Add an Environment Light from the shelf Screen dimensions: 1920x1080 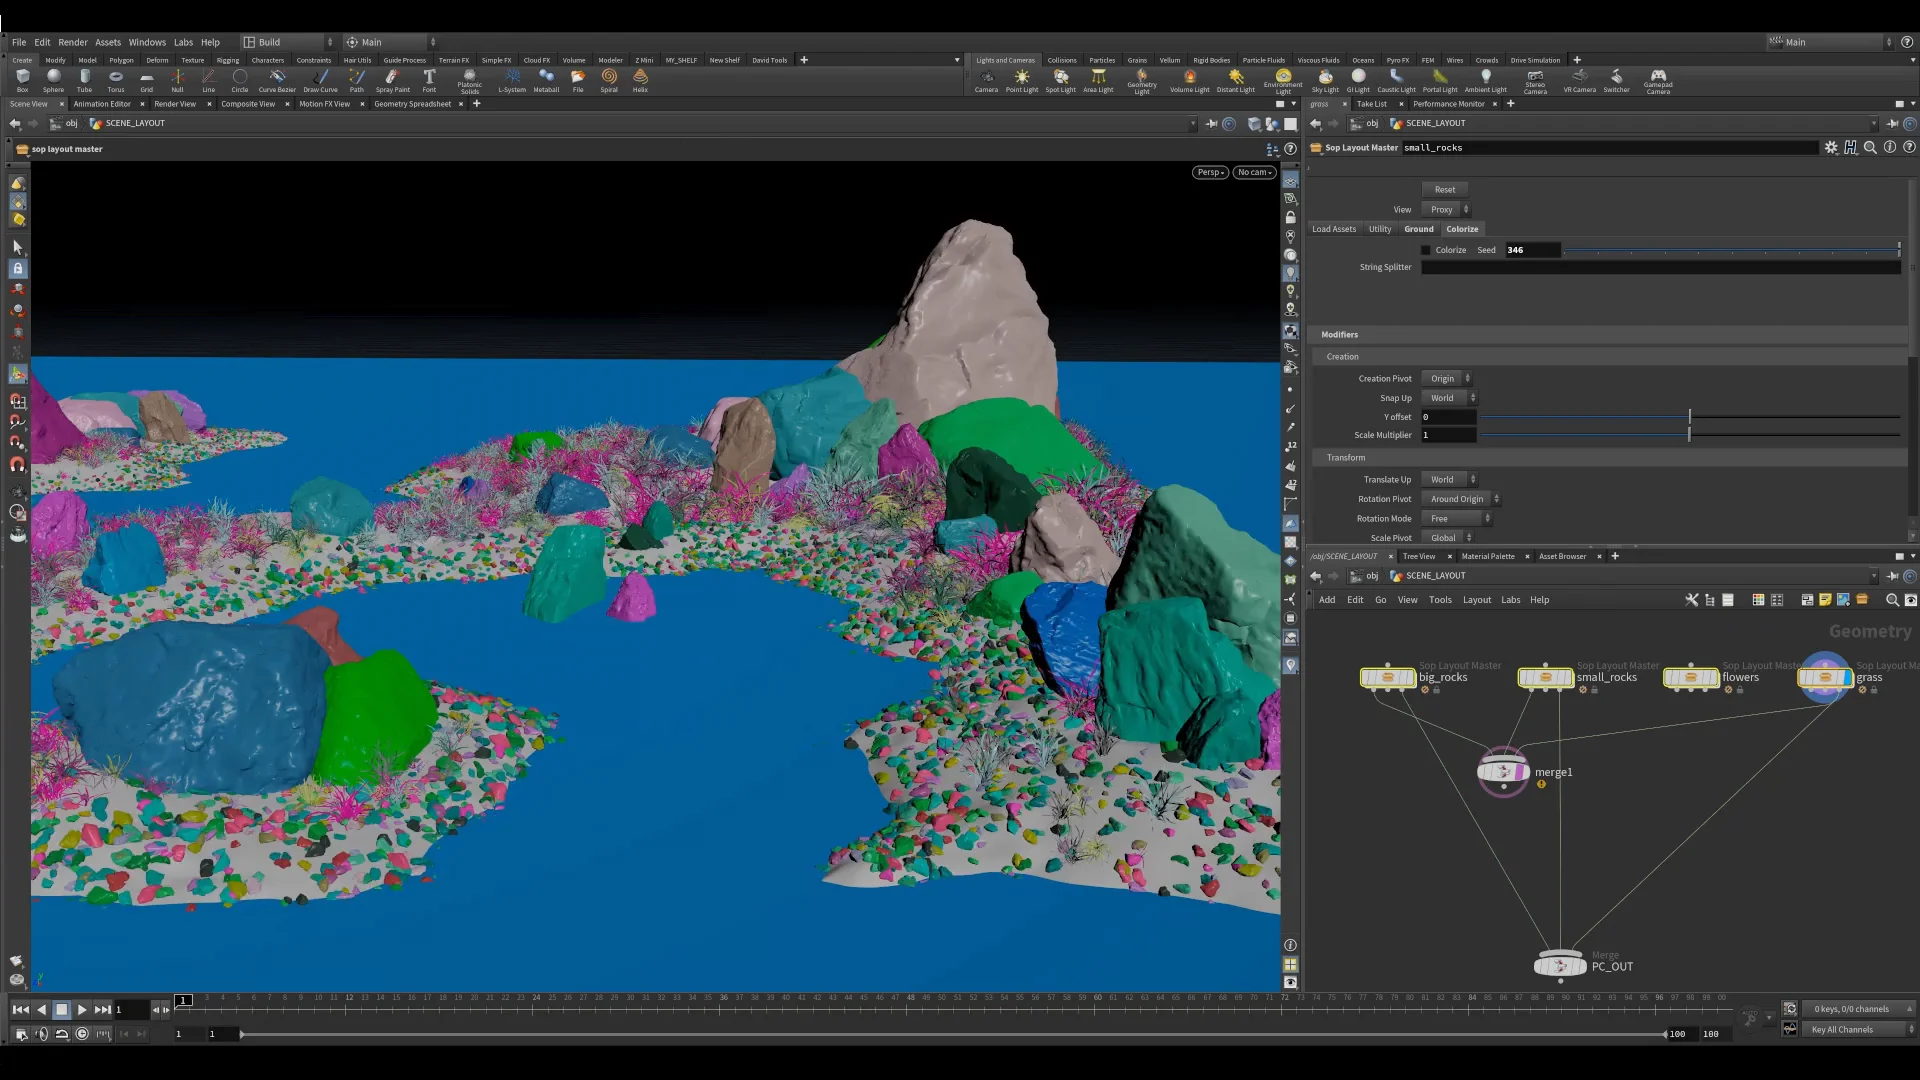1282,80
